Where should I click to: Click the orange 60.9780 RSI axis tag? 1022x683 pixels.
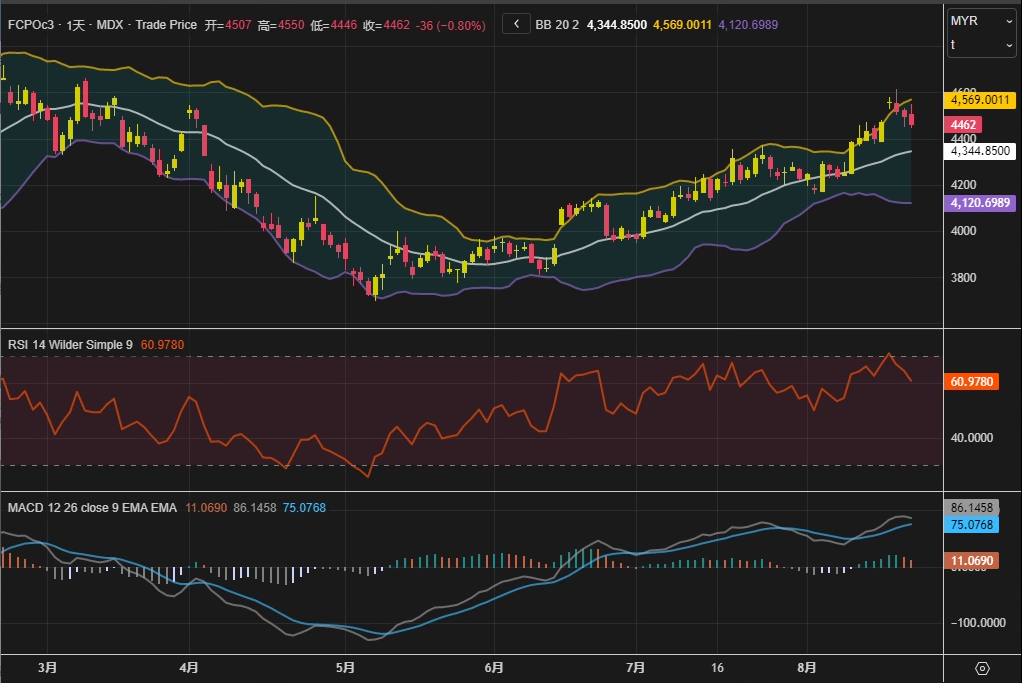pyautogui.click(x=971, y=381)
